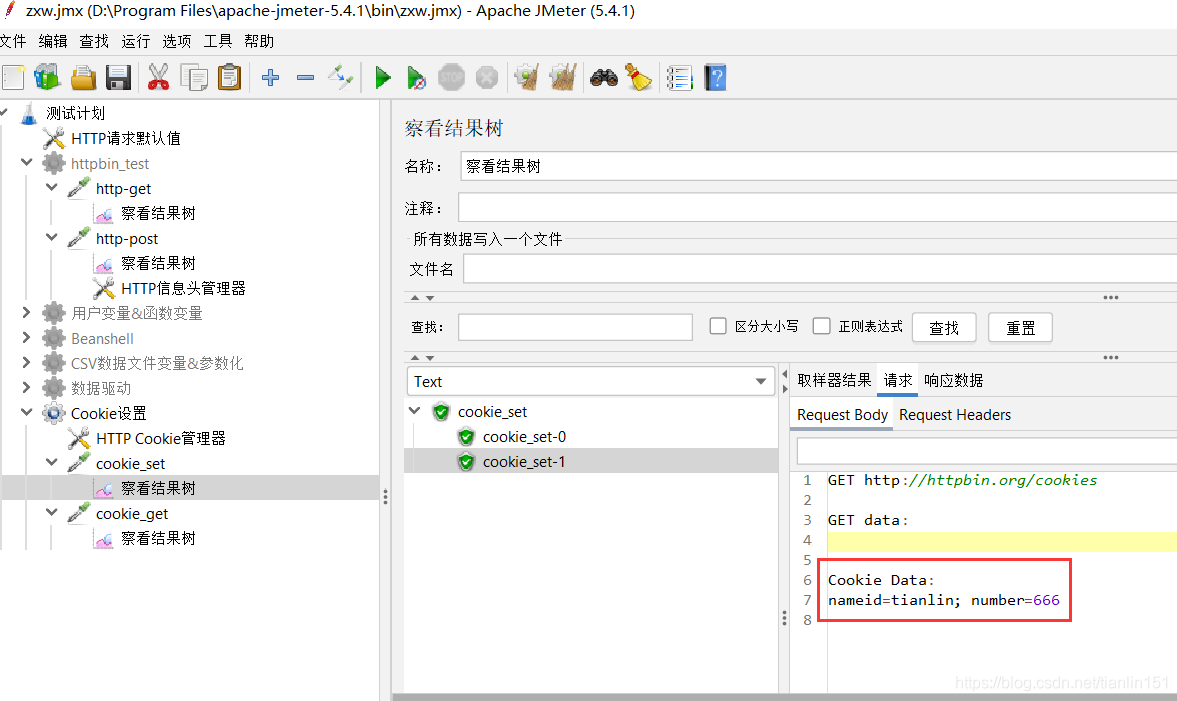The width and height of the screenshot is (1177, 701).
Task: Toggle the 区分大小写 checkbox
Action: 718,326
